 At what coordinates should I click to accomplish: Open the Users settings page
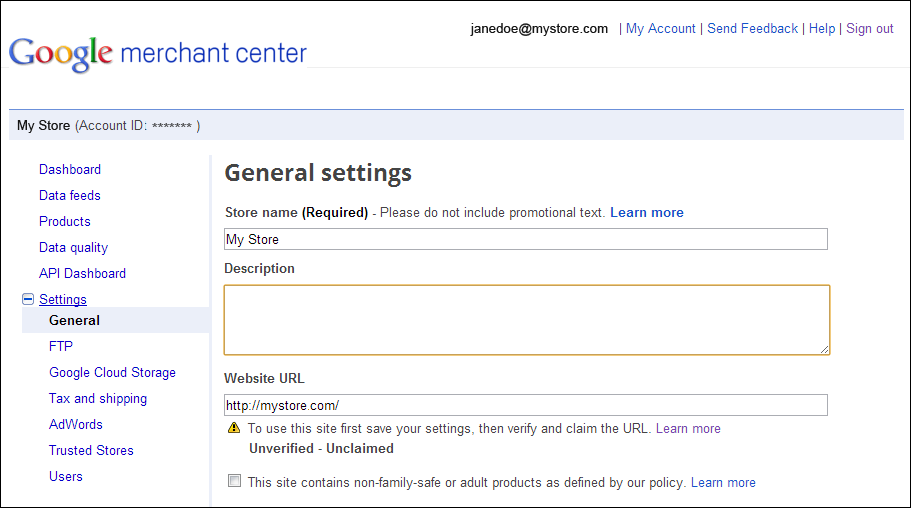tap(66, 477)
